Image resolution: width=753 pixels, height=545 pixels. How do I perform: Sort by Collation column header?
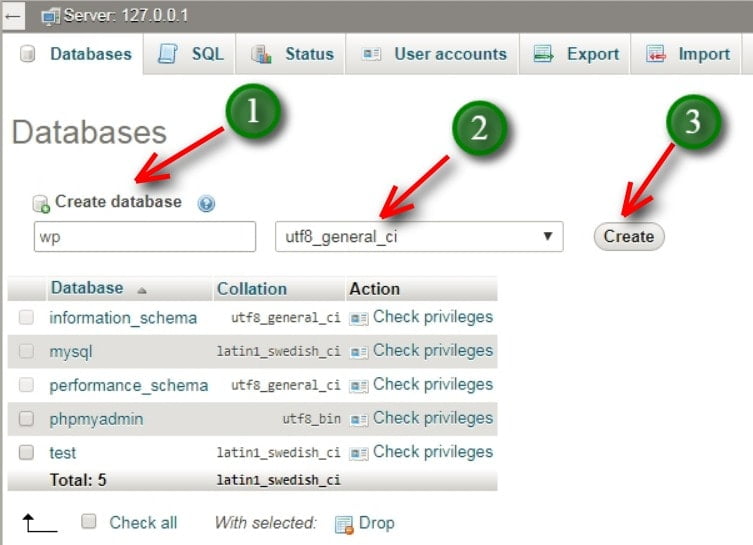[x=252, y=289]
